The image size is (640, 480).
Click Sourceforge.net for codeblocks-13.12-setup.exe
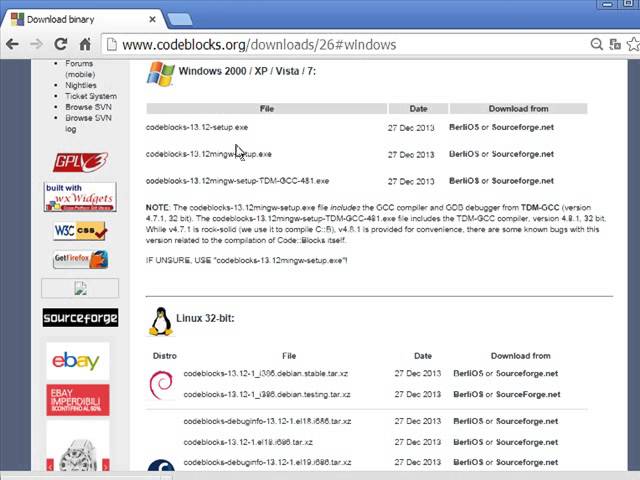click(522, 127)
